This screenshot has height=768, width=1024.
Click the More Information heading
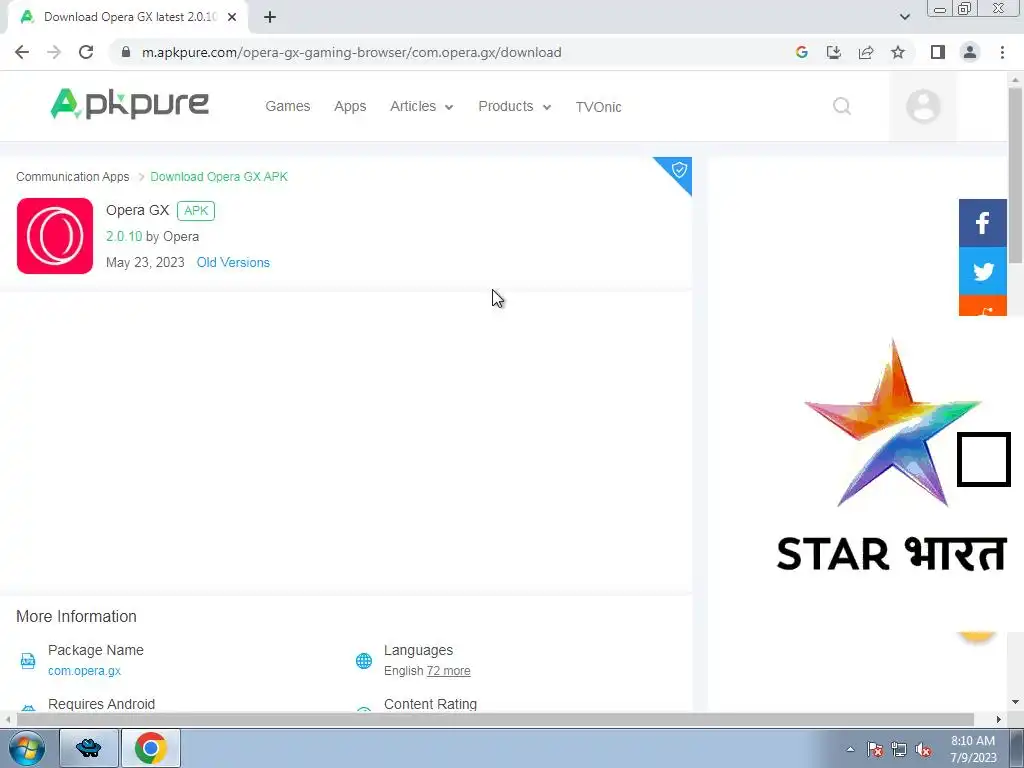click(x=76, y=616)
